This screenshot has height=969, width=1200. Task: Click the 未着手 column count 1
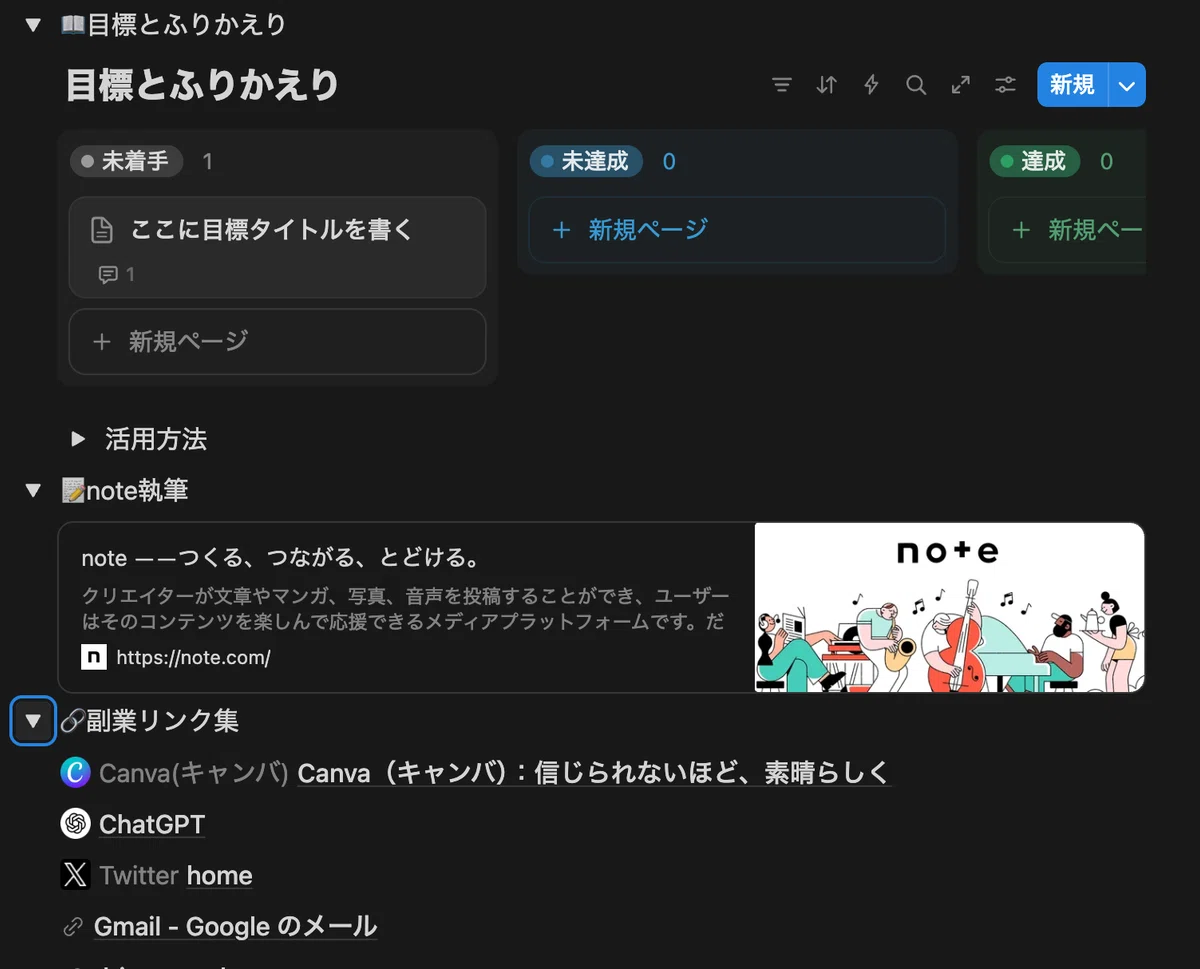(x=207, y=161)
